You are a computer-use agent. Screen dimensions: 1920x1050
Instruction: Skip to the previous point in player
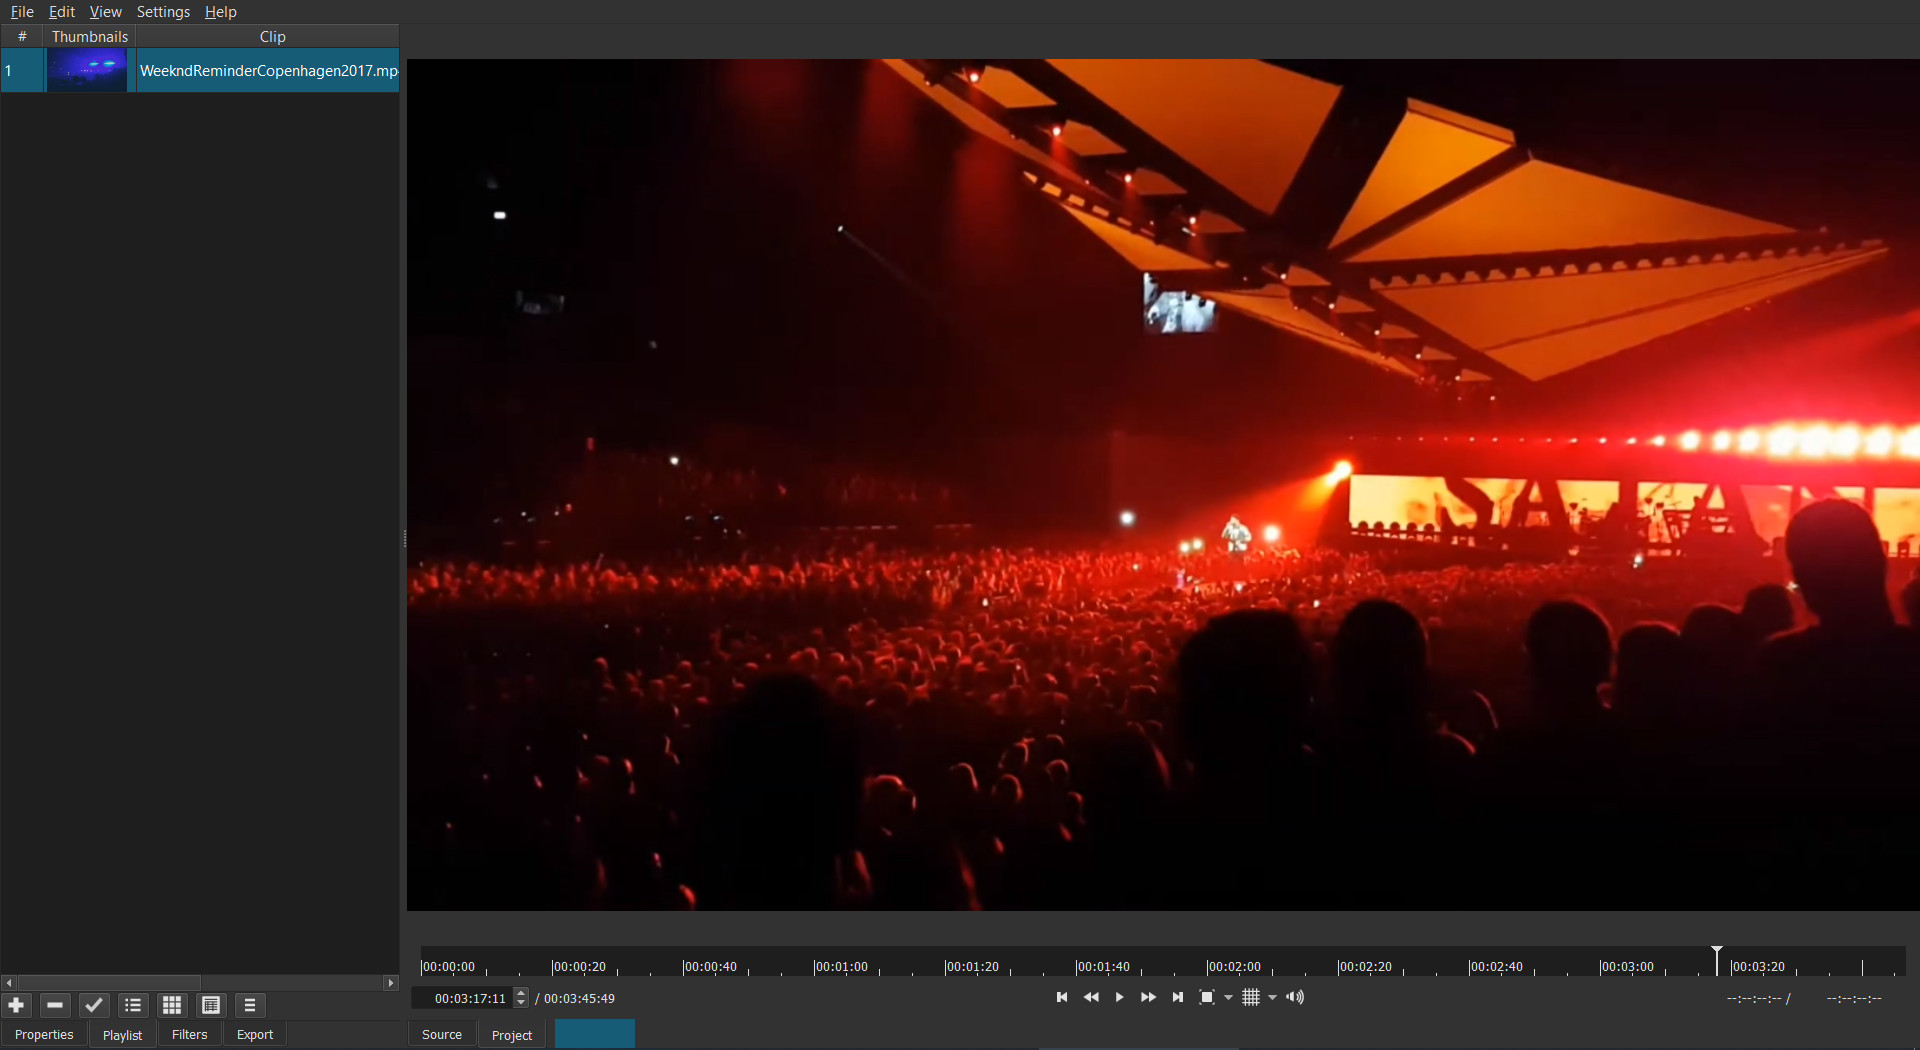tap(1062, 997)
